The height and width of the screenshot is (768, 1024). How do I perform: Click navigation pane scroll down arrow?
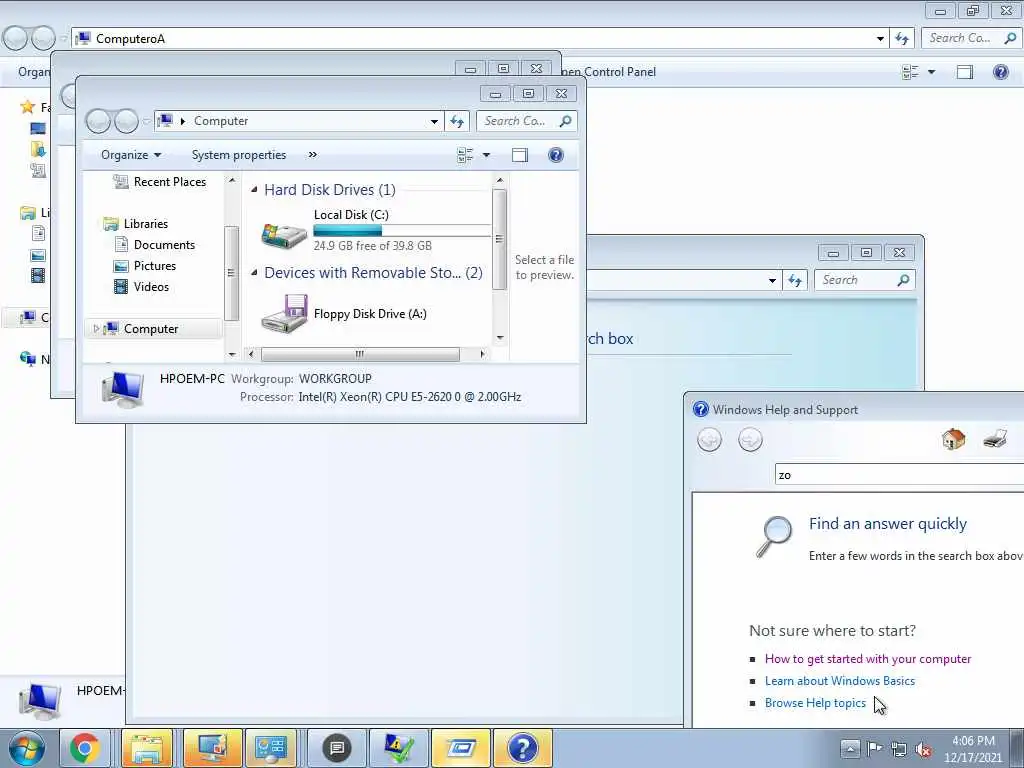point(232,354)
